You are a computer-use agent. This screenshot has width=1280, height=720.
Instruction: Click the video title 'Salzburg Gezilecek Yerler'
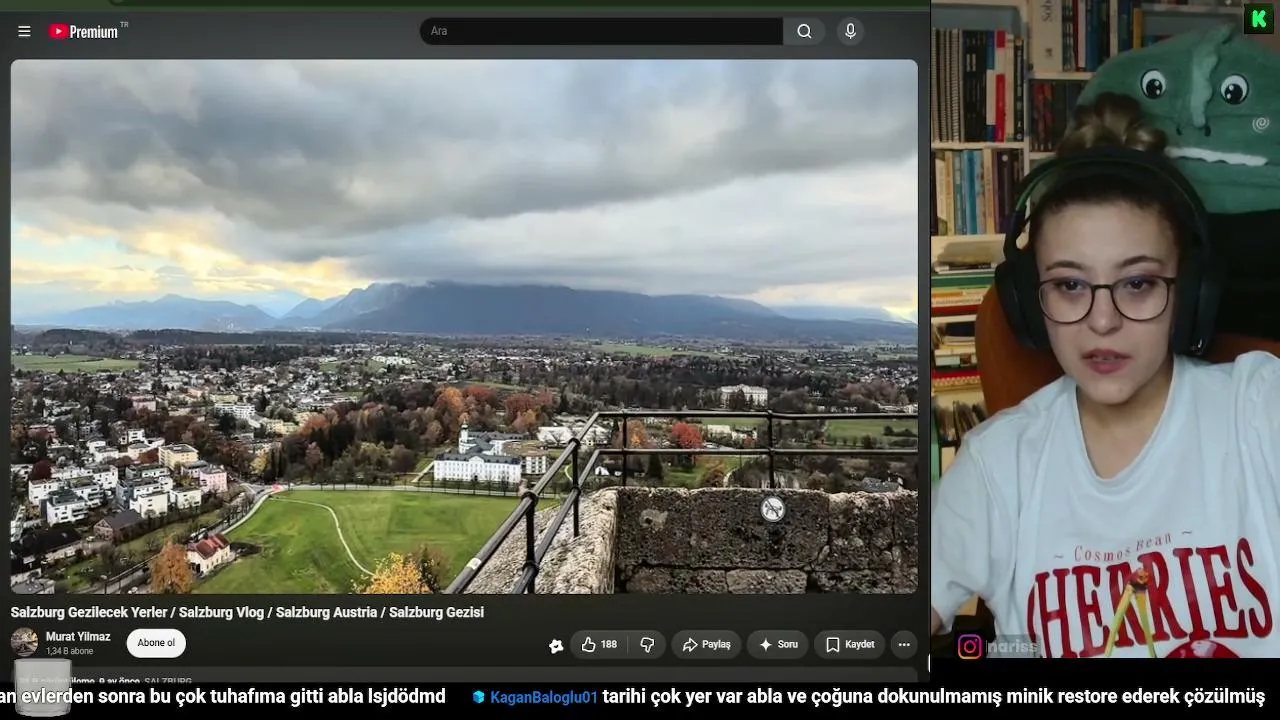pyautogui.click(x=247, y=612)
